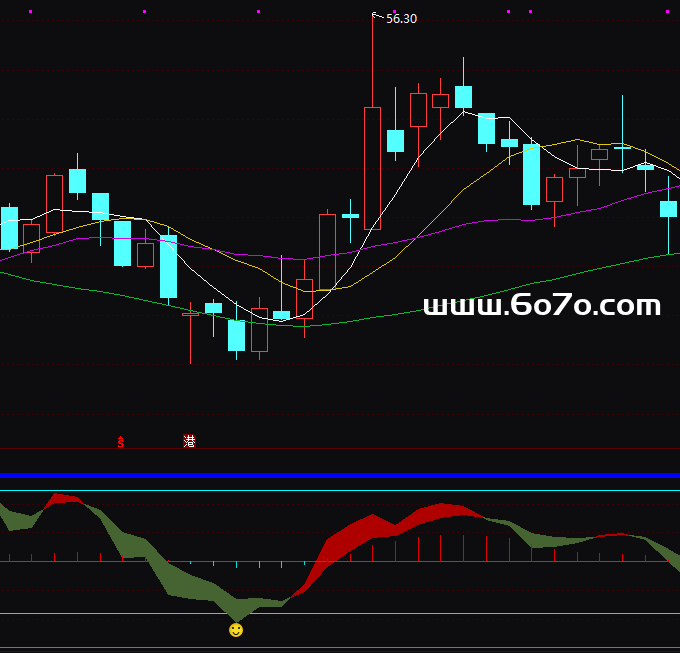Click the thin cyan line below the blue bar
Screen dimensions: 680x653
[x=340, y=491]
